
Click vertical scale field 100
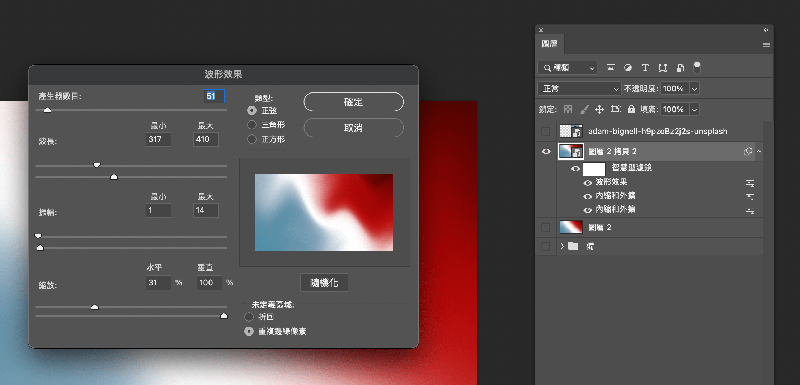[210, 283]
